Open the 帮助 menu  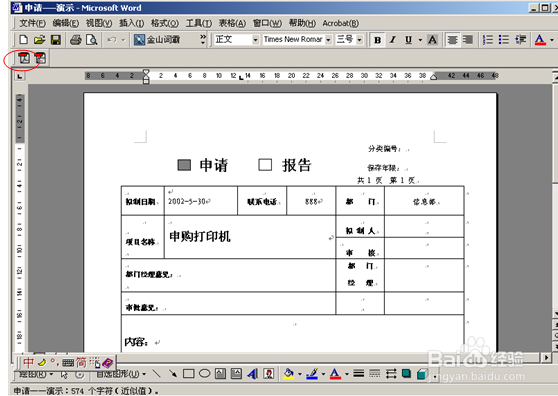pyautogui.click(x=302, y=23)
